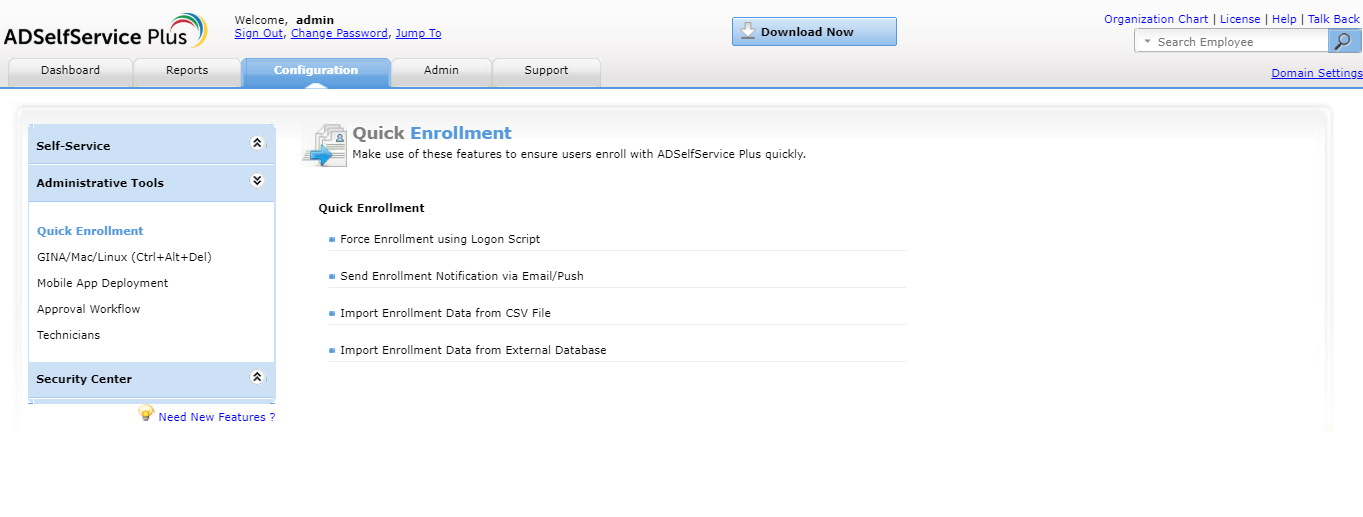Open Force Enrollment using Logon Script

440,239
